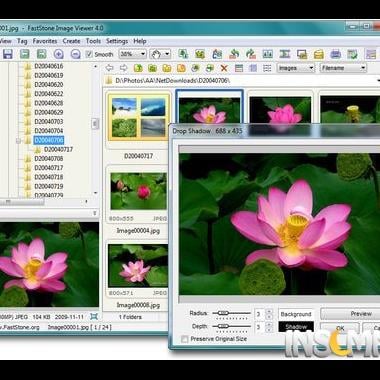Screen dimensions: 380x380
Task: Click the Zoom In magnifier icon
Action: [59, 54]
